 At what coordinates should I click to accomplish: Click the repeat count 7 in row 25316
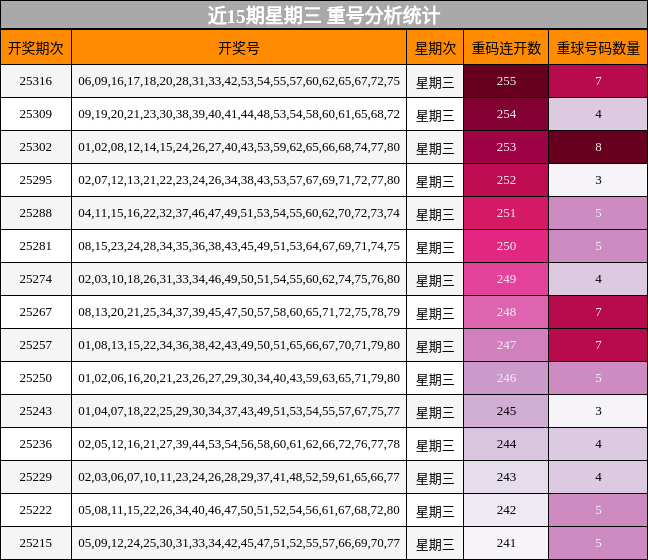point(598,81)
